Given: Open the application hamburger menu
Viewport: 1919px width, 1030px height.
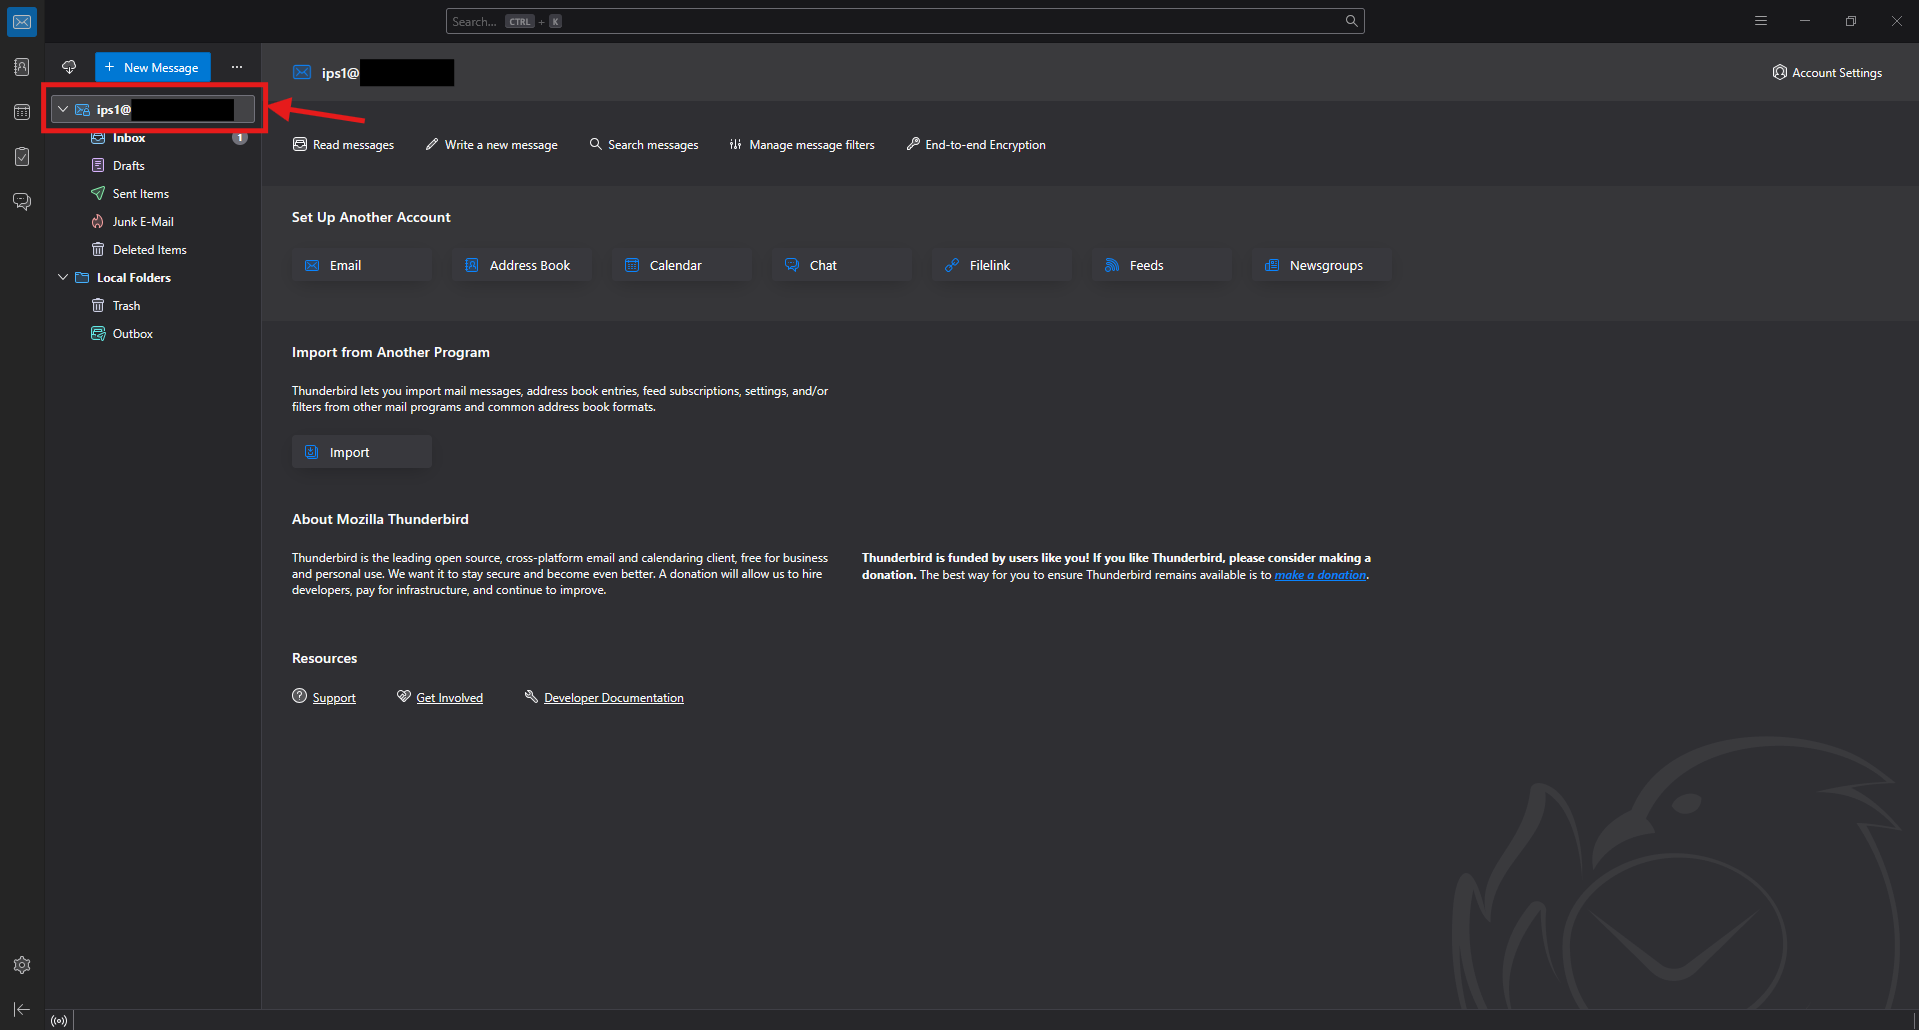Looking at the screenshot, I should pyautogui.click(x=1761, y=21).
